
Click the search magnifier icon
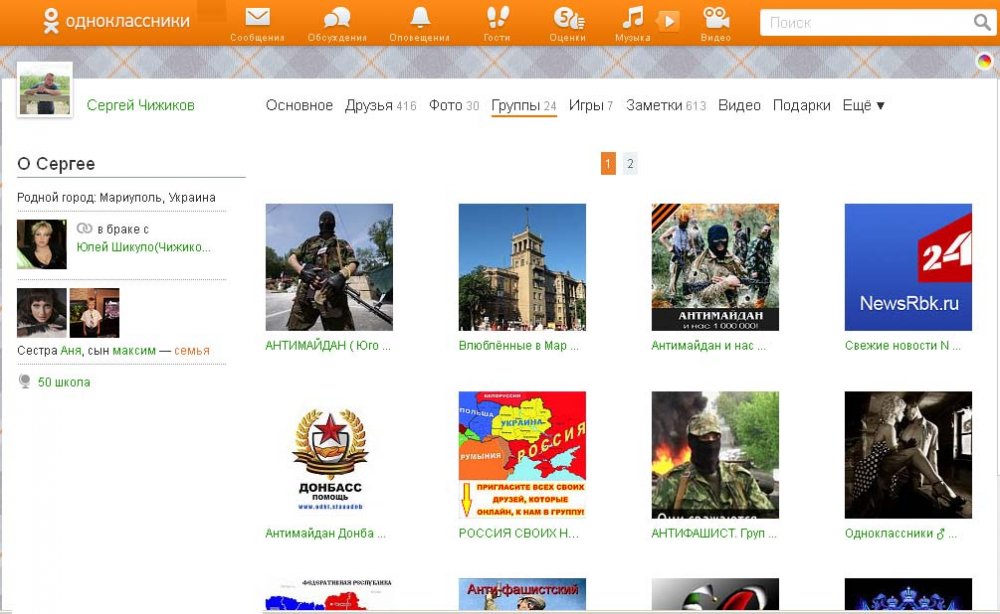982,22
